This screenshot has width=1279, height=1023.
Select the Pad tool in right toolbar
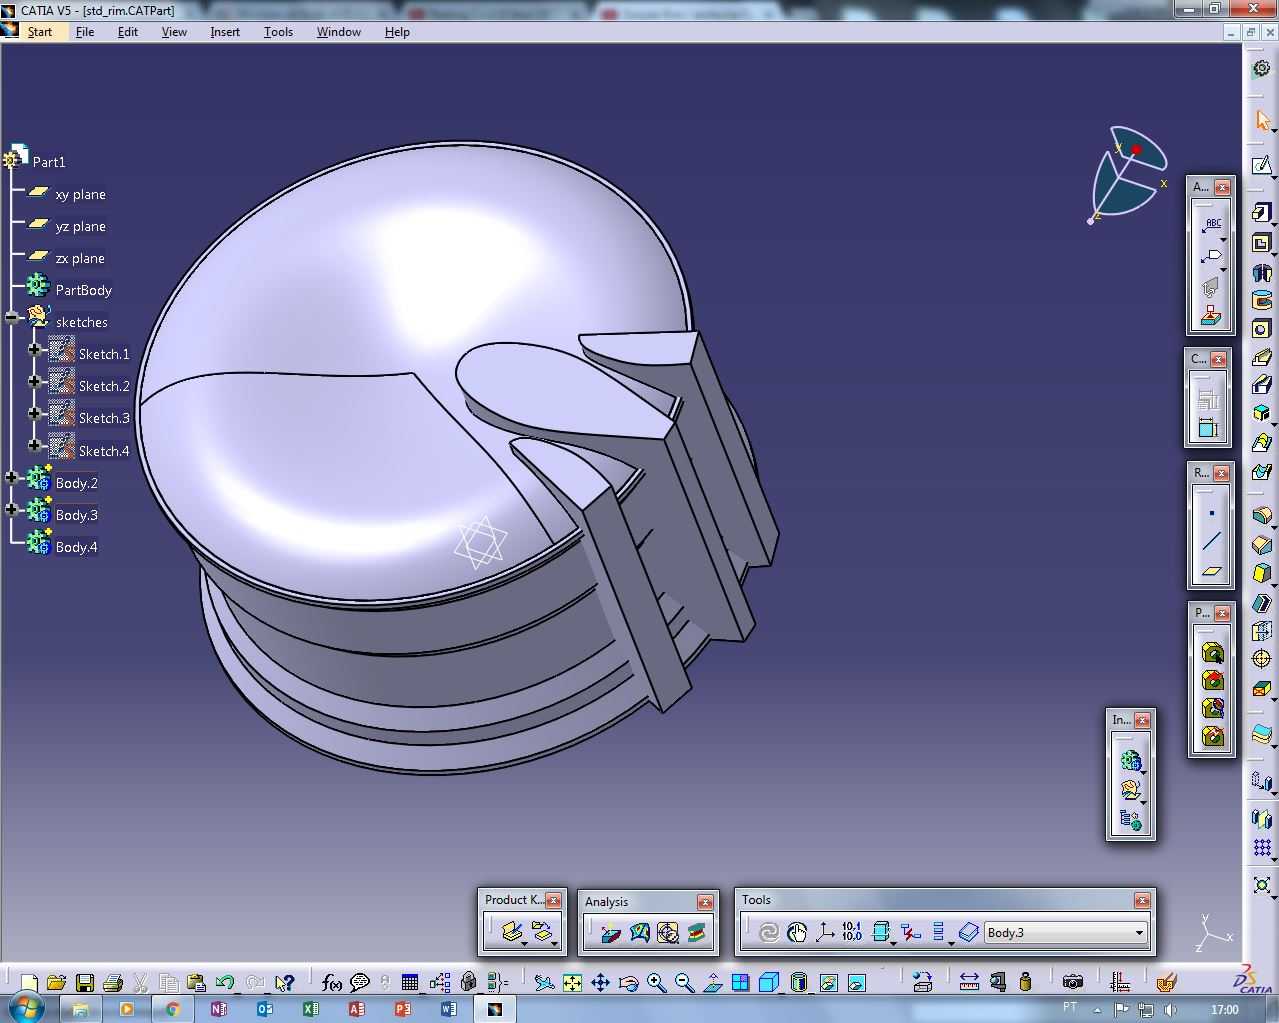(x=1262, y=213)
